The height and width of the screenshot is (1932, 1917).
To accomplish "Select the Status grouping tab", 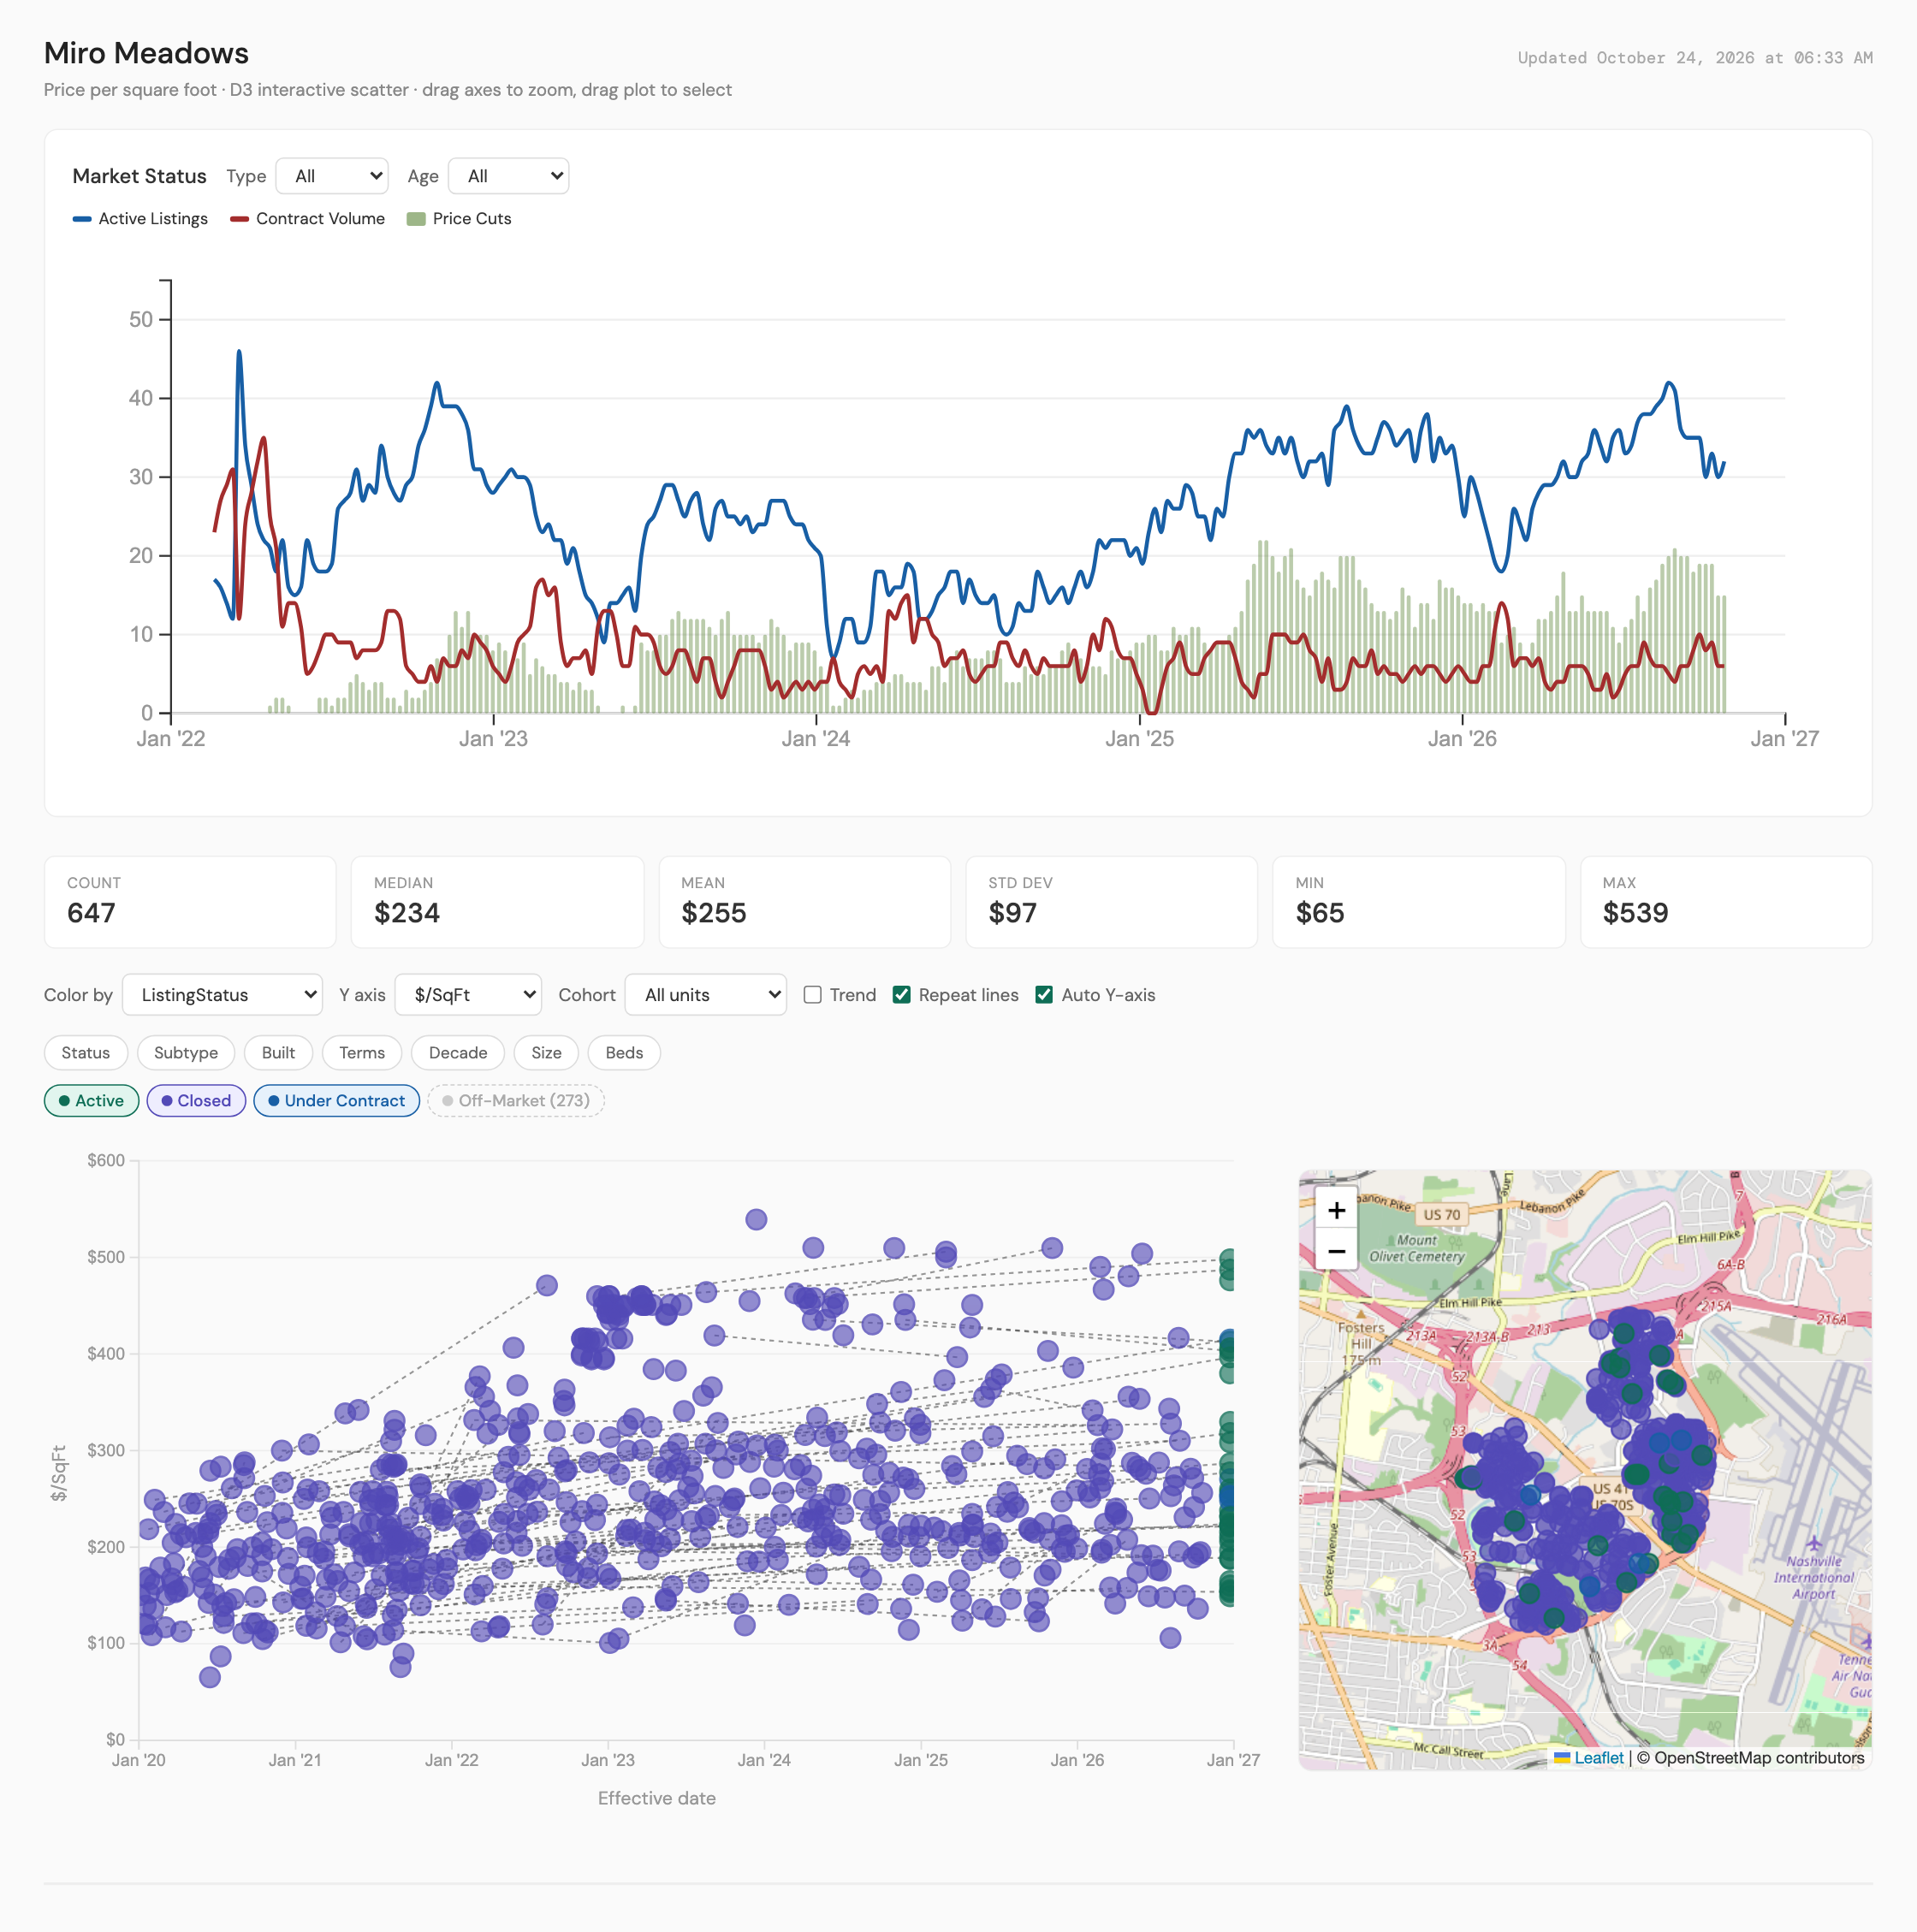I will (86, 1052).
